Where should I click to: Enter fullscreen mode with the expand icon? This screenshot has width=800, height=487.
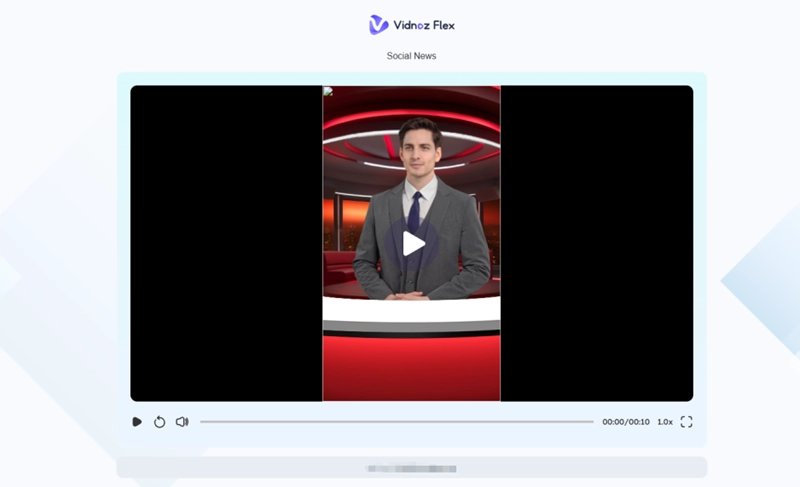[x=686, y=422]
